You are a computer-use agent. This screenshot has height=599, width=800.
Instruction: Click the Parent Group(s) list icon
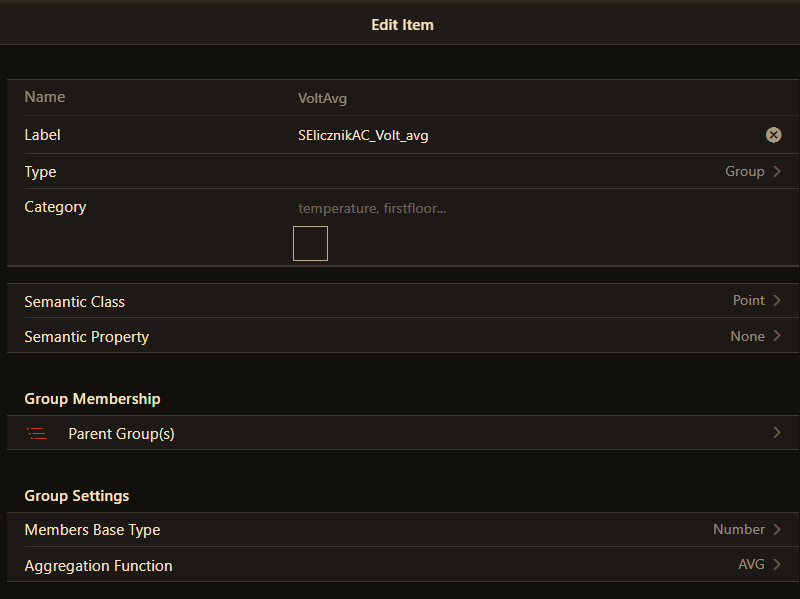37,434
